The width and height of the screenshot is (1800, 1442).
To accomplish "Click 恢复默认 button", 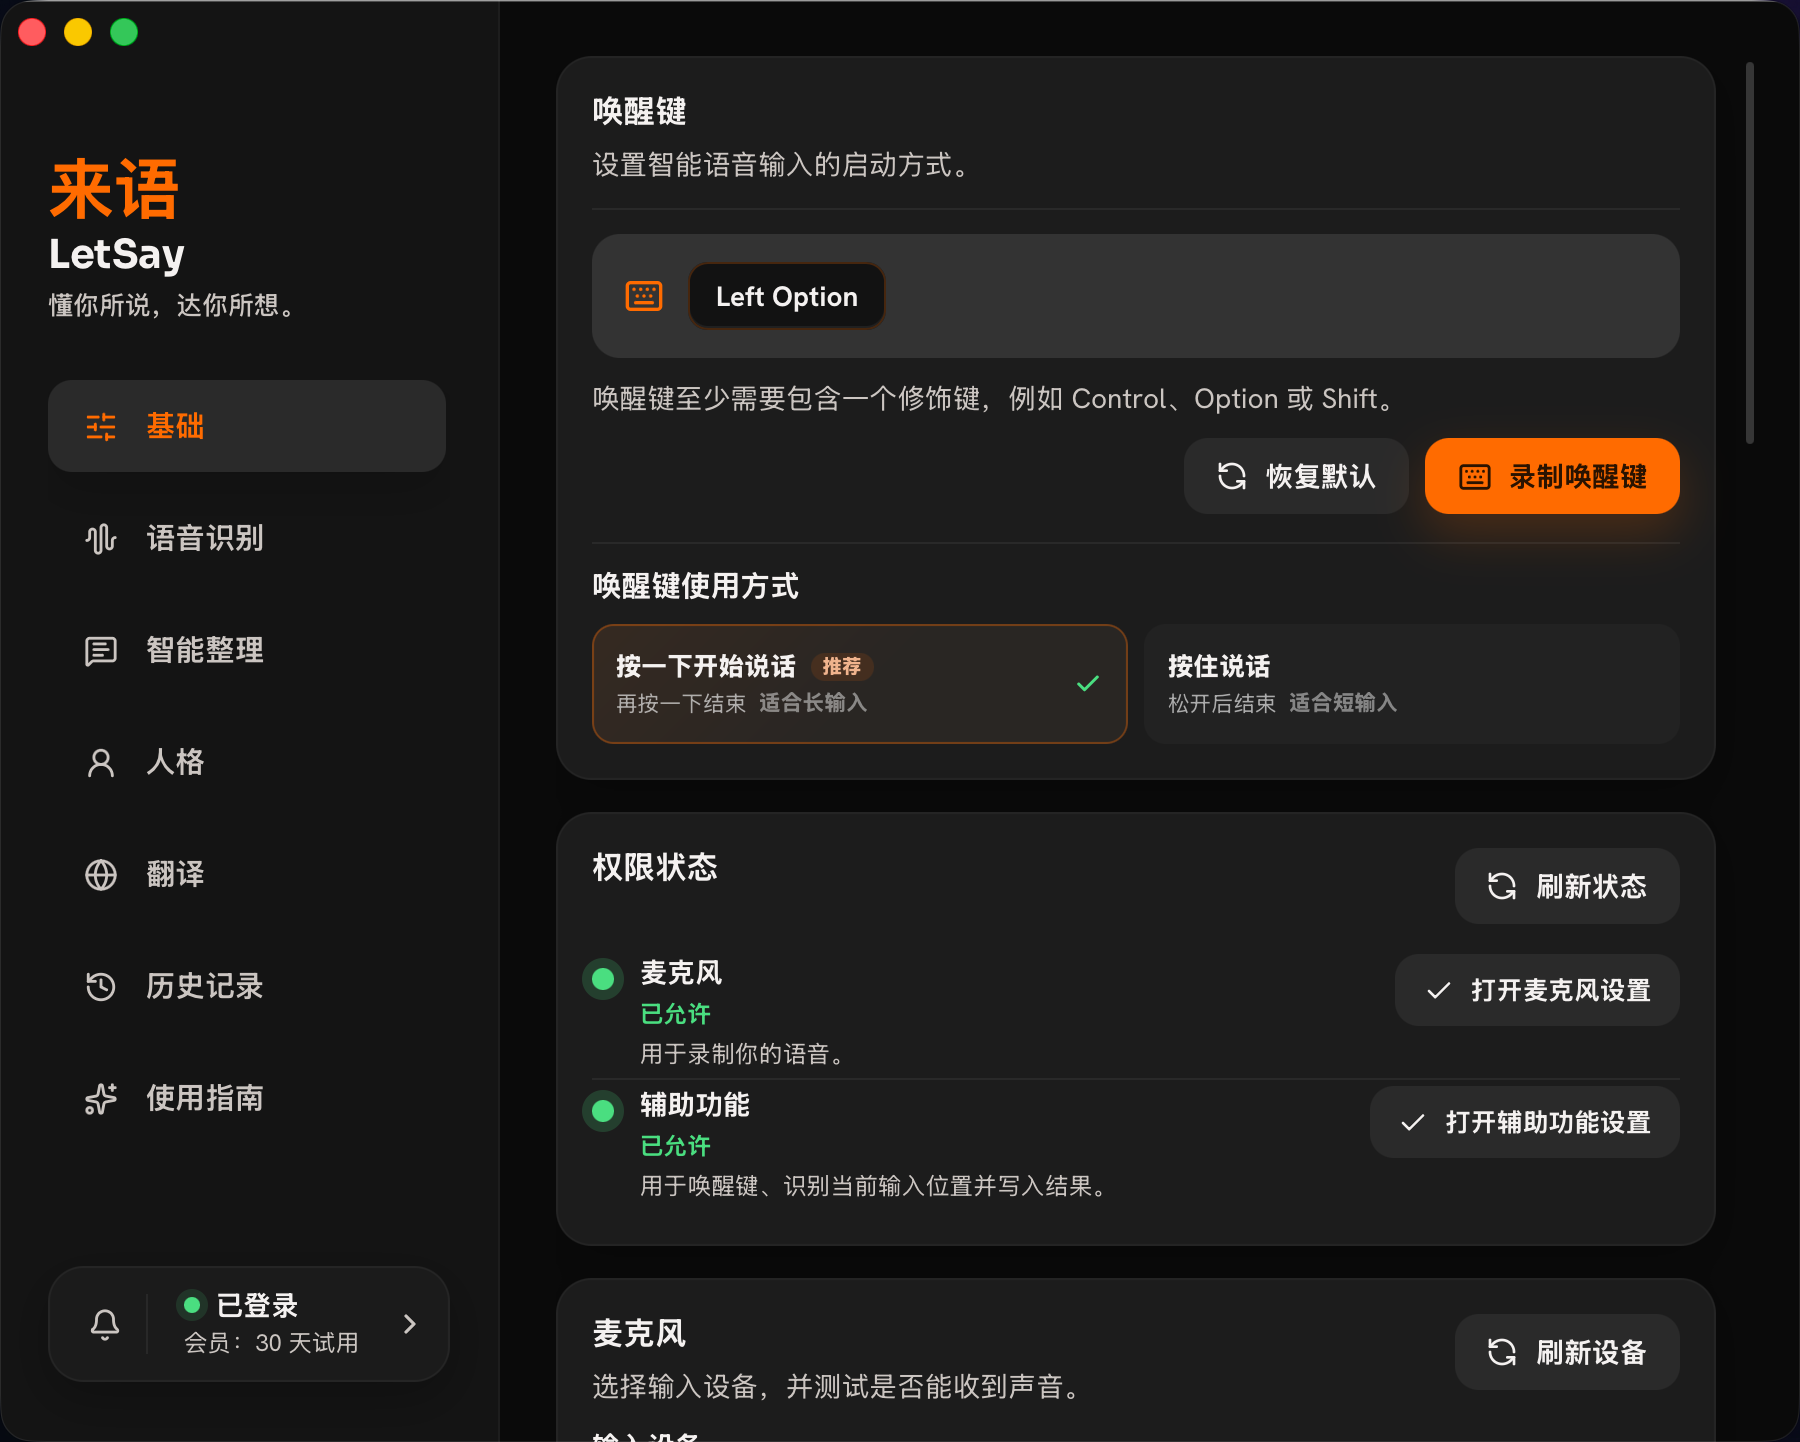I will pyautogui.click(x=1296, y=476).
